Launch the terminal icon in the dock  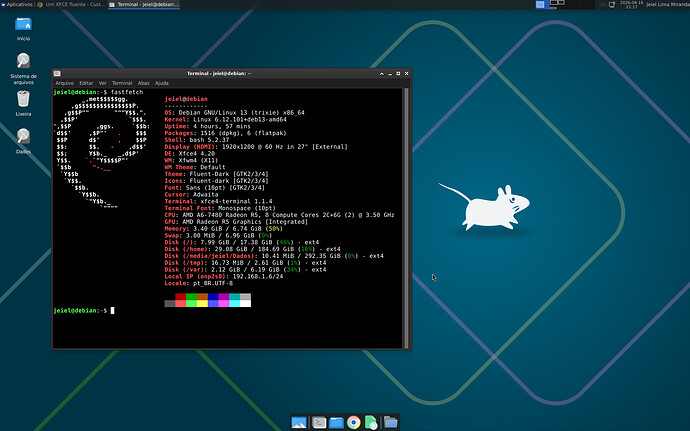coord(319,423)
